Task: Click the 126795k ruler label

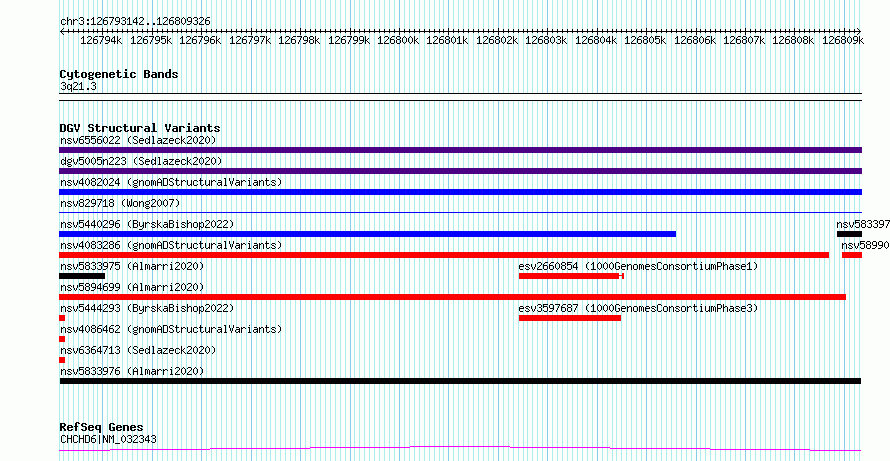Action: (150, 40)
